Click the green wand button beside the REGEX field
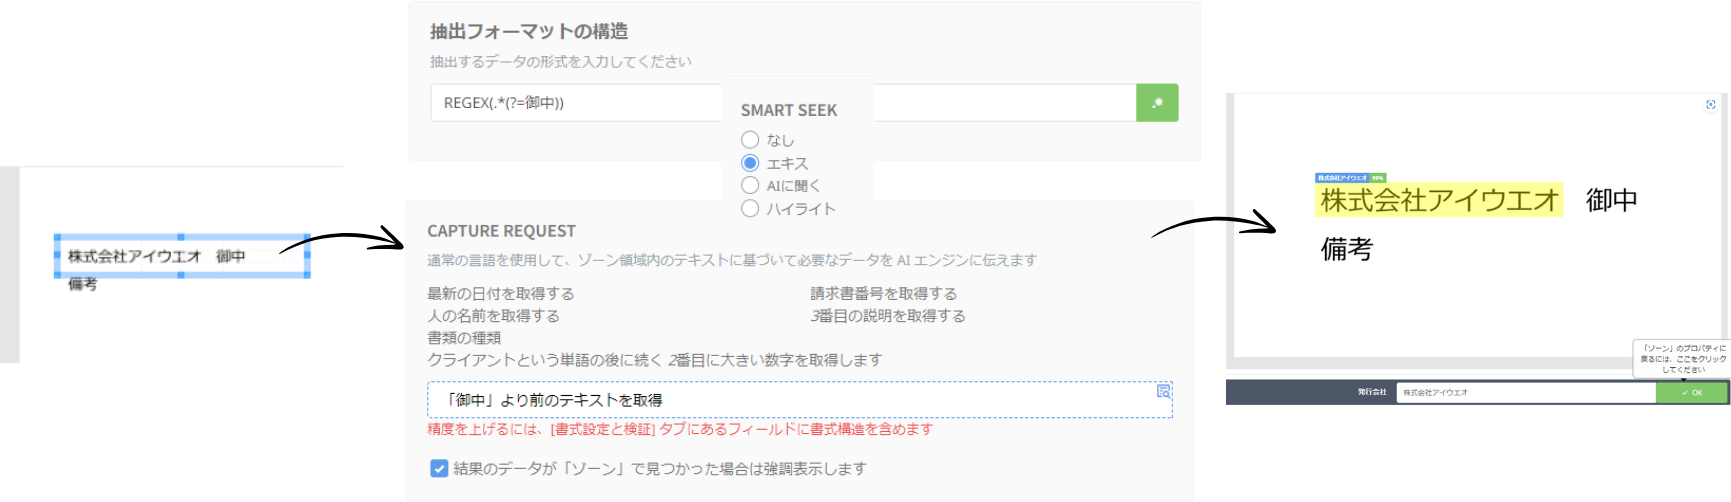This screenshot has height=502, width=1731. click(x=1157, y=103)
